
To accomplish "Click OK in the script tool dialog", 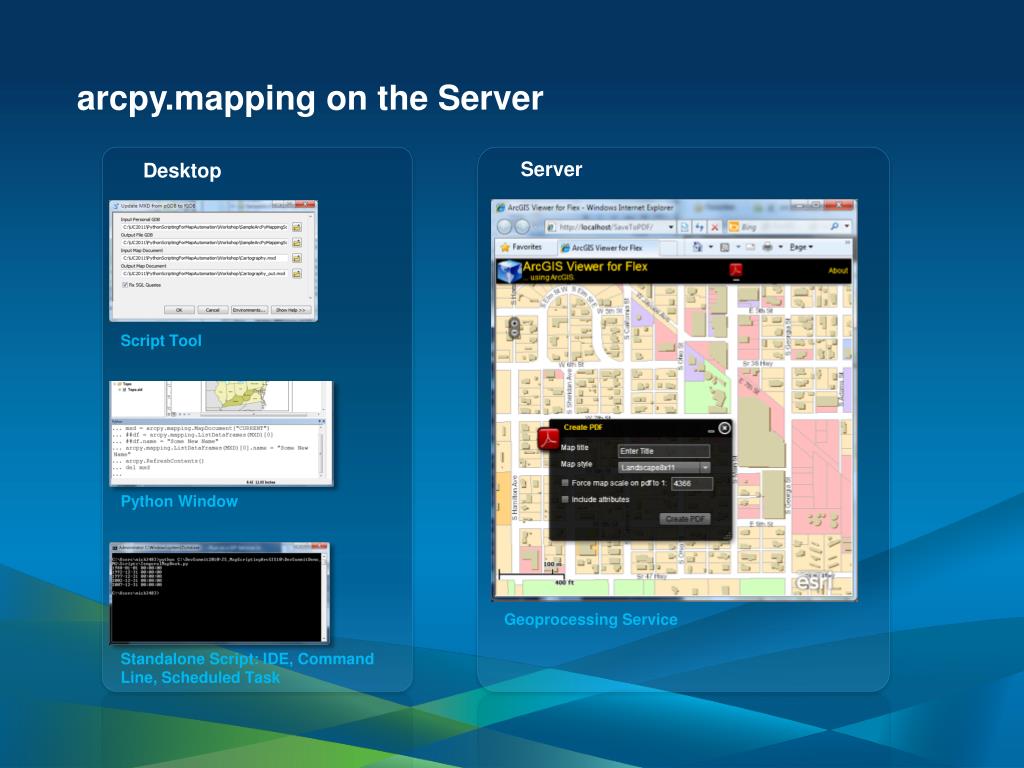I will [x=180, y=310].
